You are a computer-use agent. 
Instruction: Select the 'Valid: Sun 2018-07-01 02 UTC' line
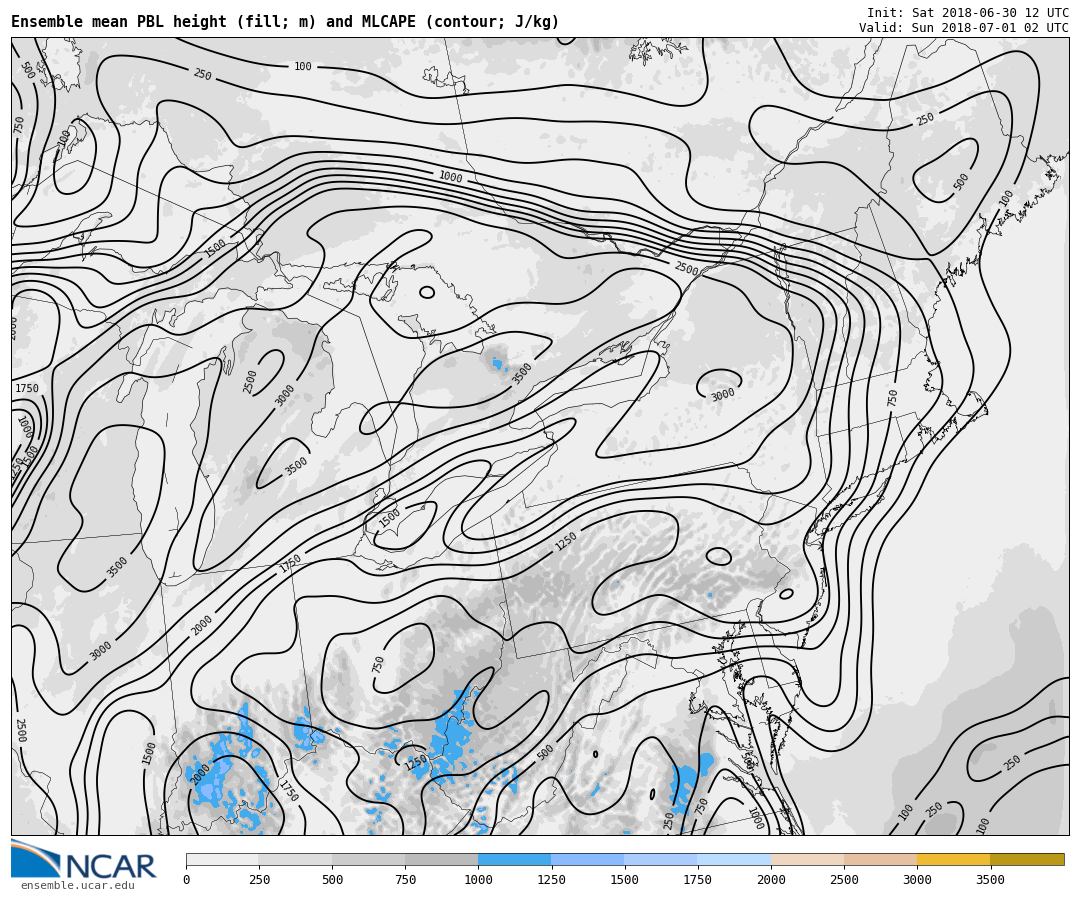click(964, 28)
